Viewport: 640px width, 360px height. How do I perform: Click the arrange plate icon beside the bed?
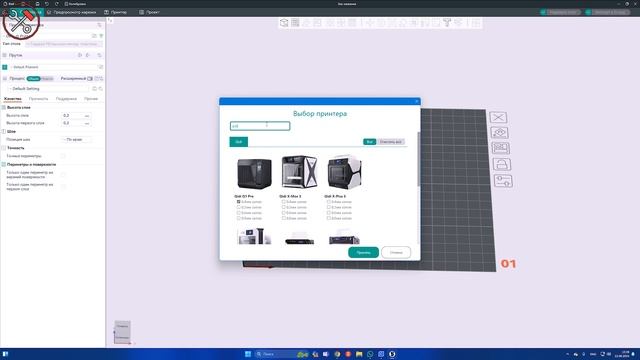tap(500, 148)
